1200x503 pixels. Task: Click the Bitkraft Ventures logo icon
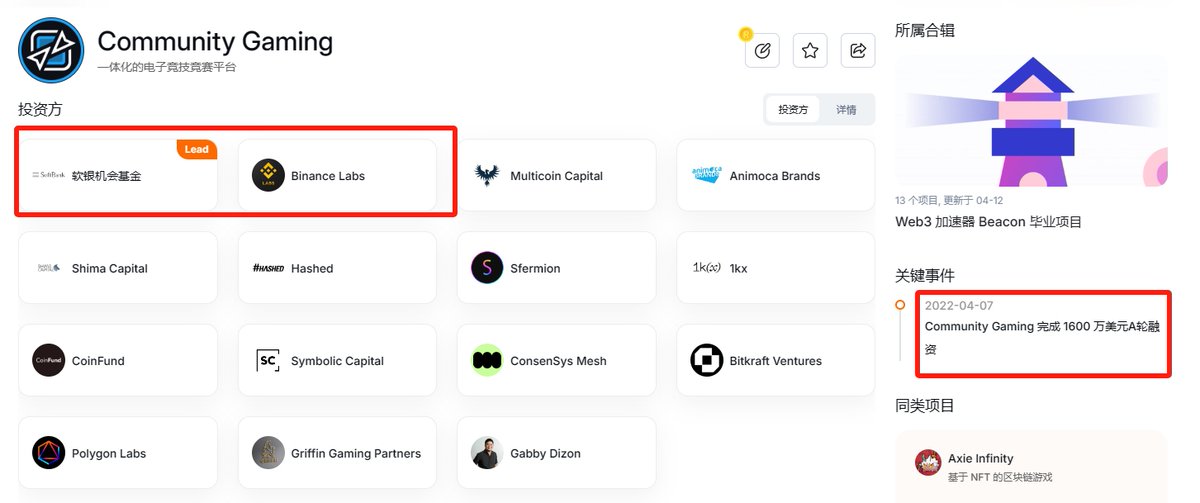pyautogui.click(x=707, y=360)
